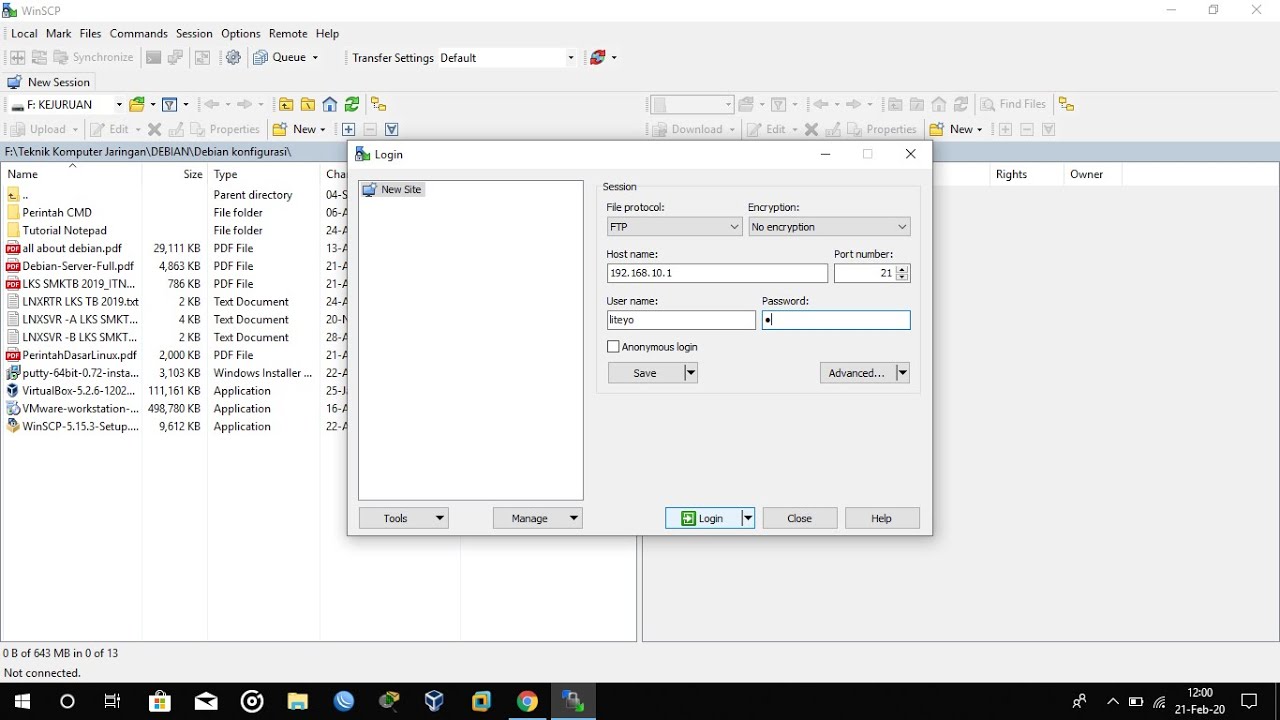Refresh the local panel directory

(x=352, y=104)
